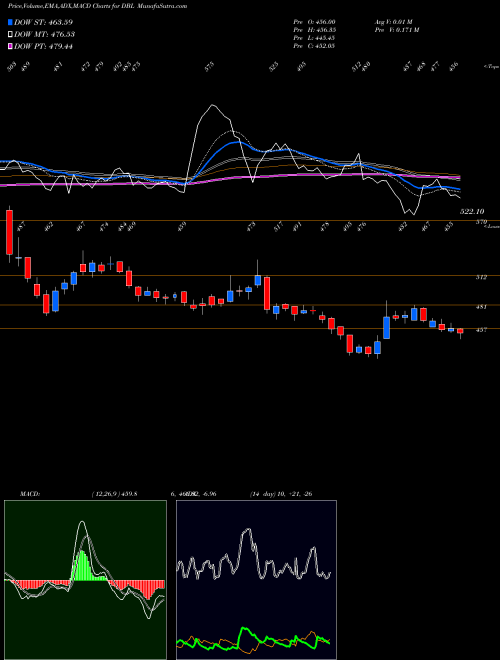Screen dimensions: 500x660
Task: Click the DOW PT: 479.44 label
Action: pyautogui.click(x=43, y=46)
